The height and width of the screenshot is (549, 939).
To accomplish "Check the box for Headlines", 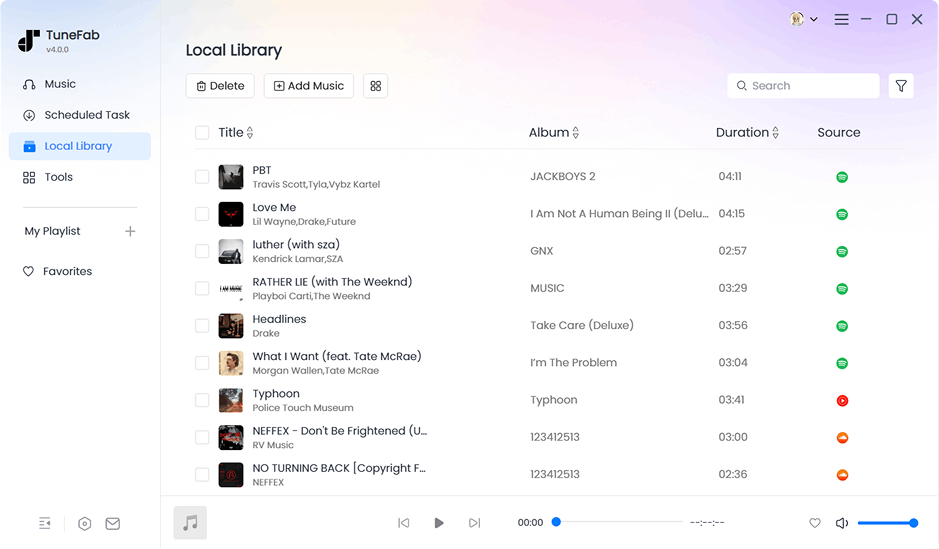I will click(202, 326).
